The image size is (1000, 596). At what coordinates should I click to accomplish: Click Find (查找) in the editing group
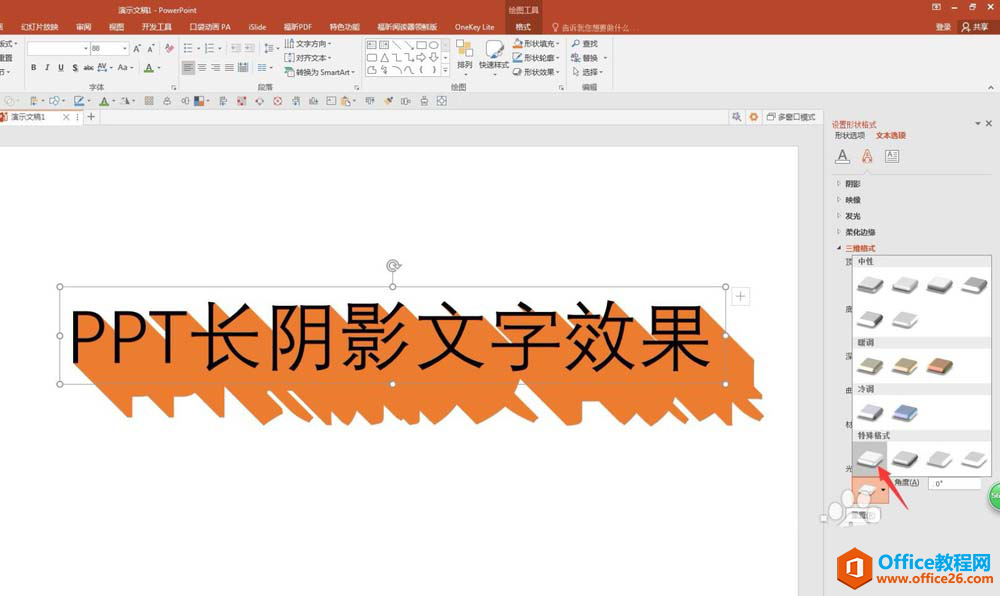click(585, 43)
